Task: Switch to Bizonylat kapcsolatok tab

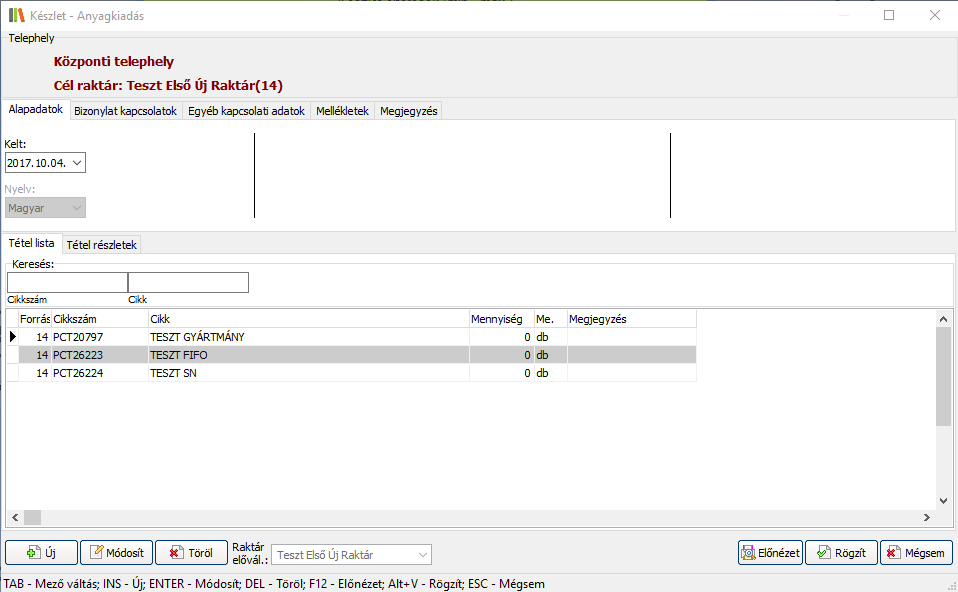Action: [x=125, y=111]
